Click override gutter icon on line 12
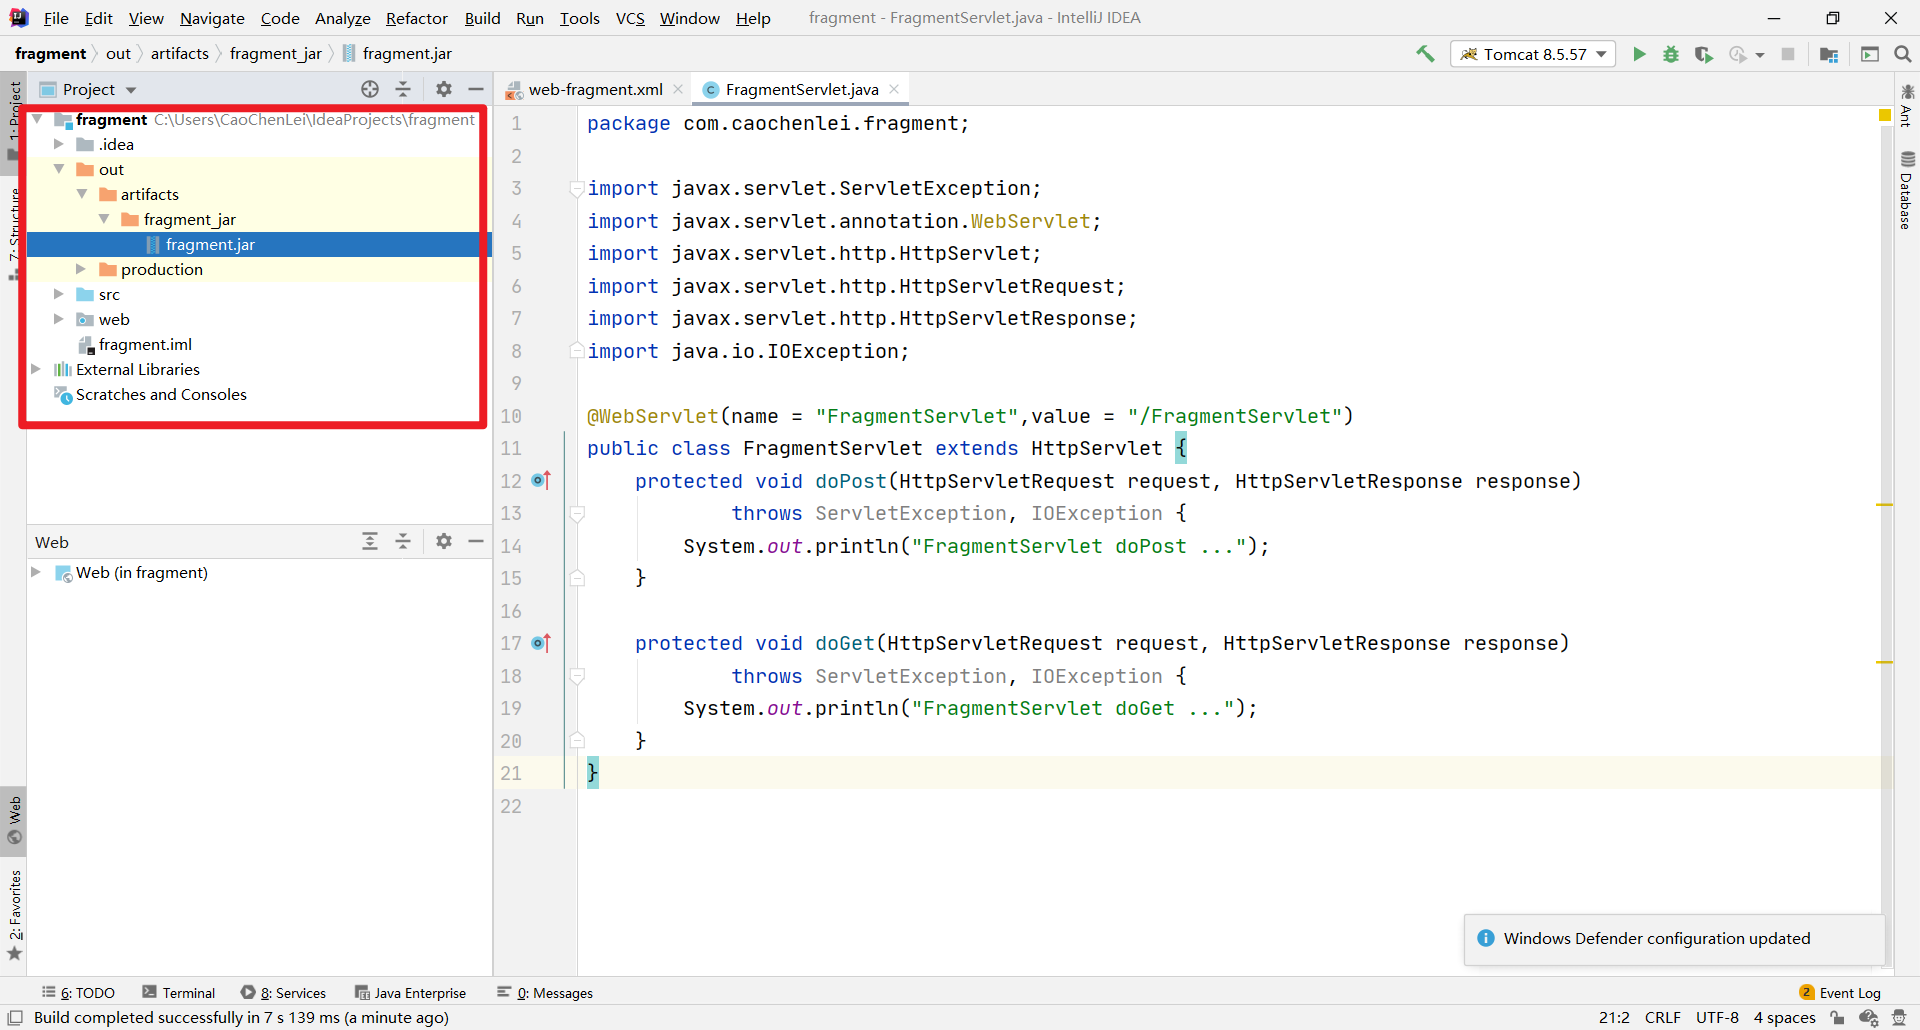This screenshot has width=1920, height=1030. click(541, 481)
